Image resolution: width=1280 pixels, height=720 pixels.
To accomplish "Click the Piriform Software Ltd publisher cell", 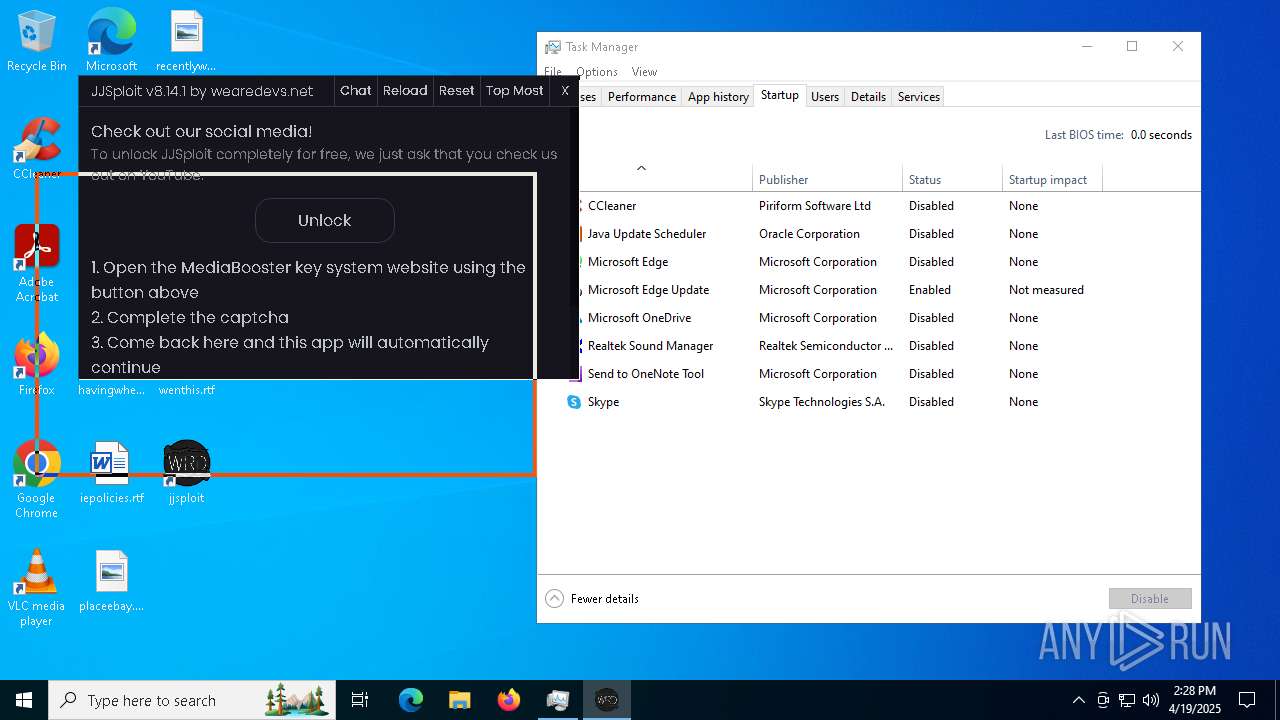I will point(815,206).
